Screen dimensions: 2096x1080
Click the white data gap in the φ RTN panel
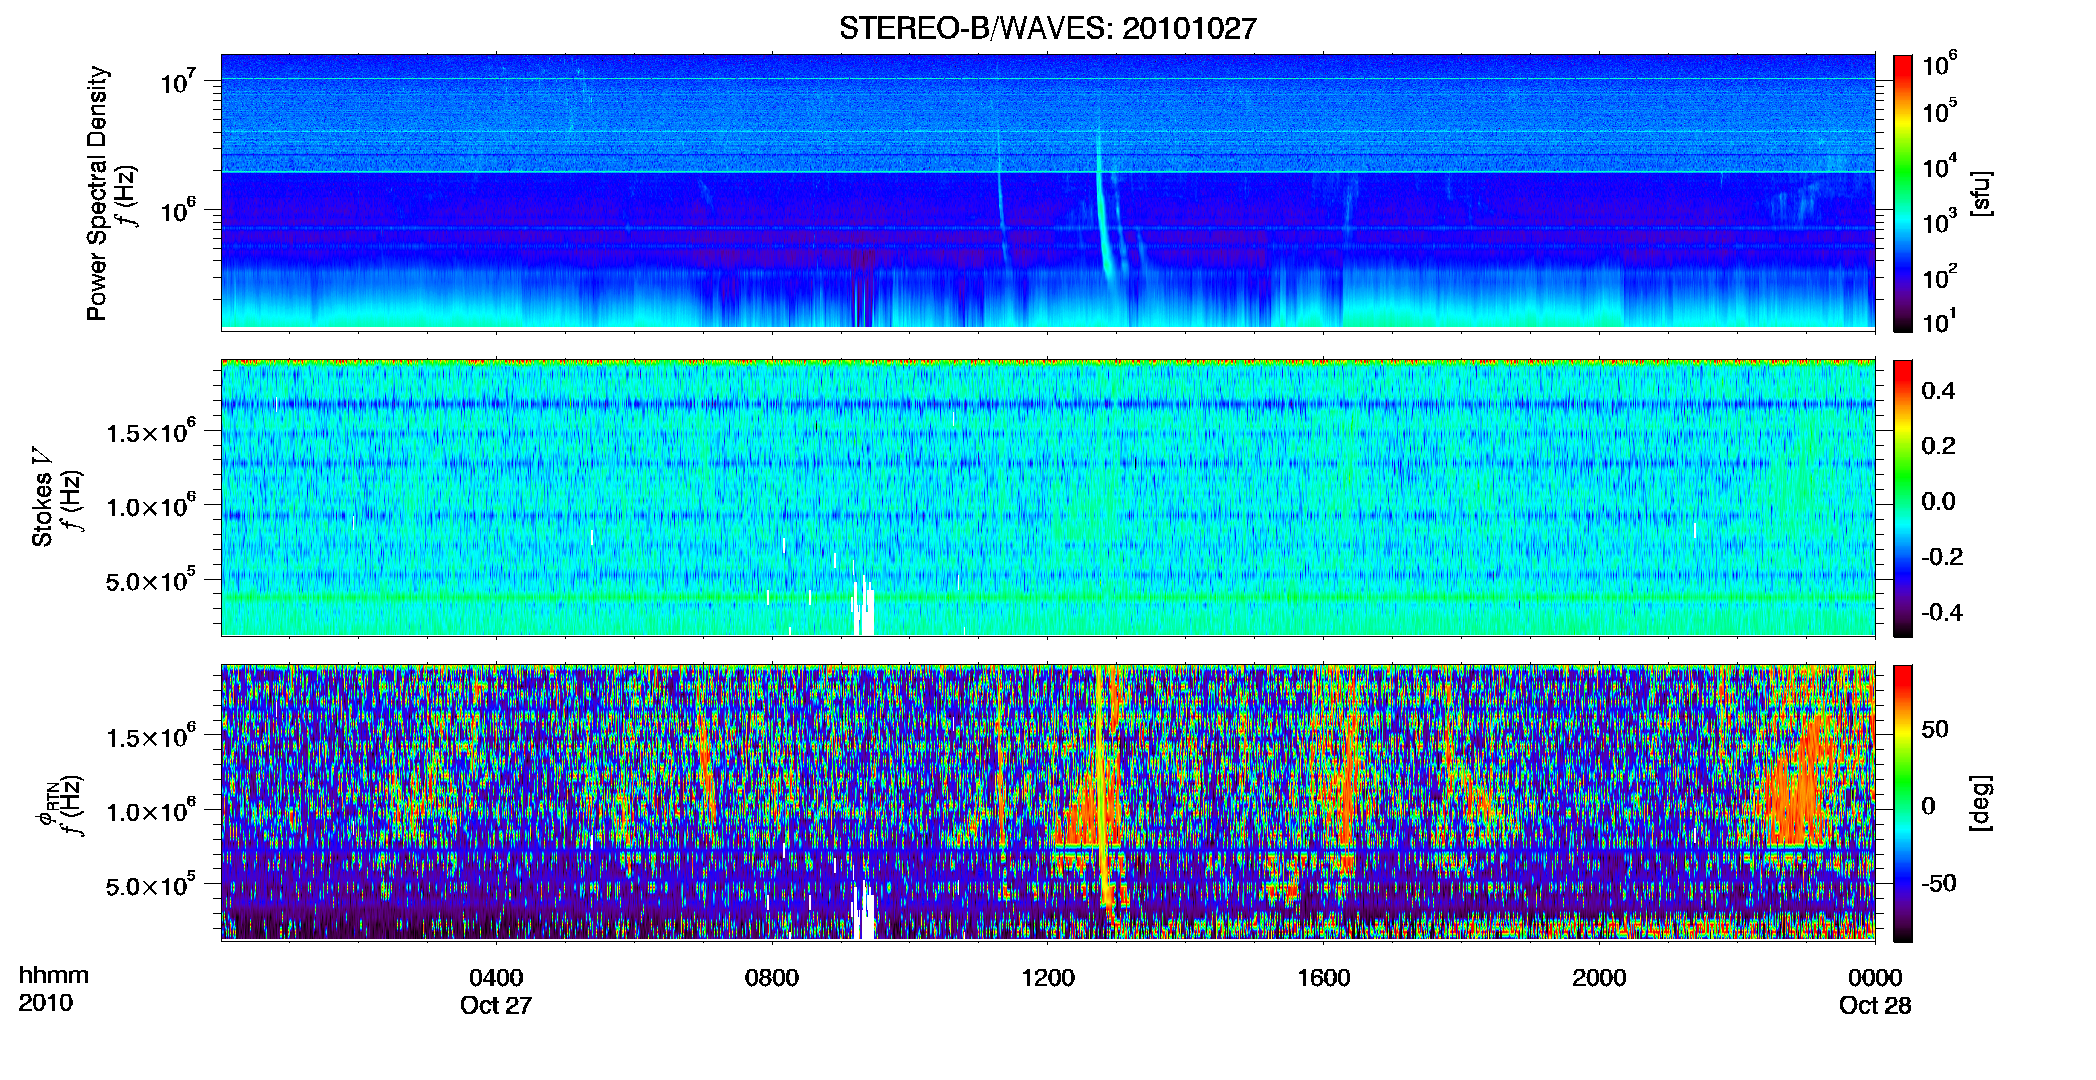pos(864,912)
